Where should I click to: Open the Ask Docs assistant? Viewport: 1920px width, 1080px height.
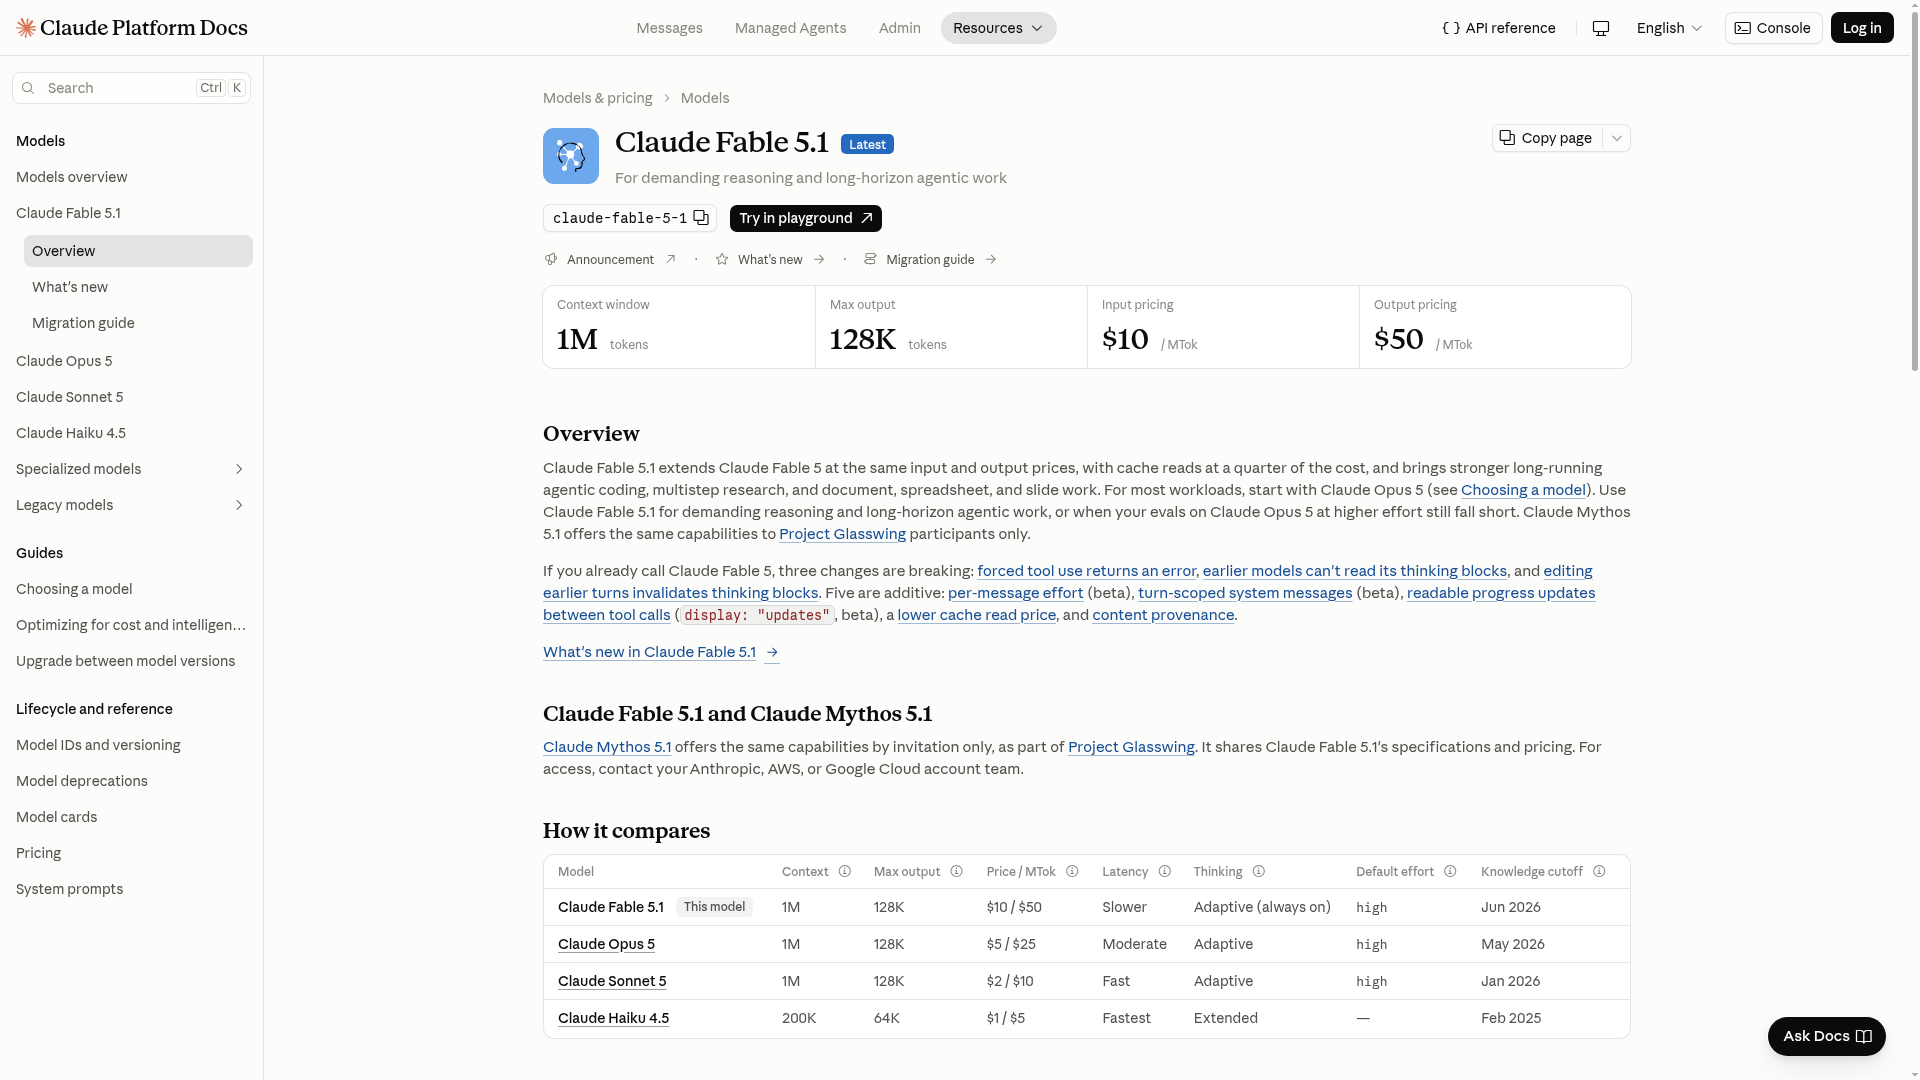tap(1827, 1036)
